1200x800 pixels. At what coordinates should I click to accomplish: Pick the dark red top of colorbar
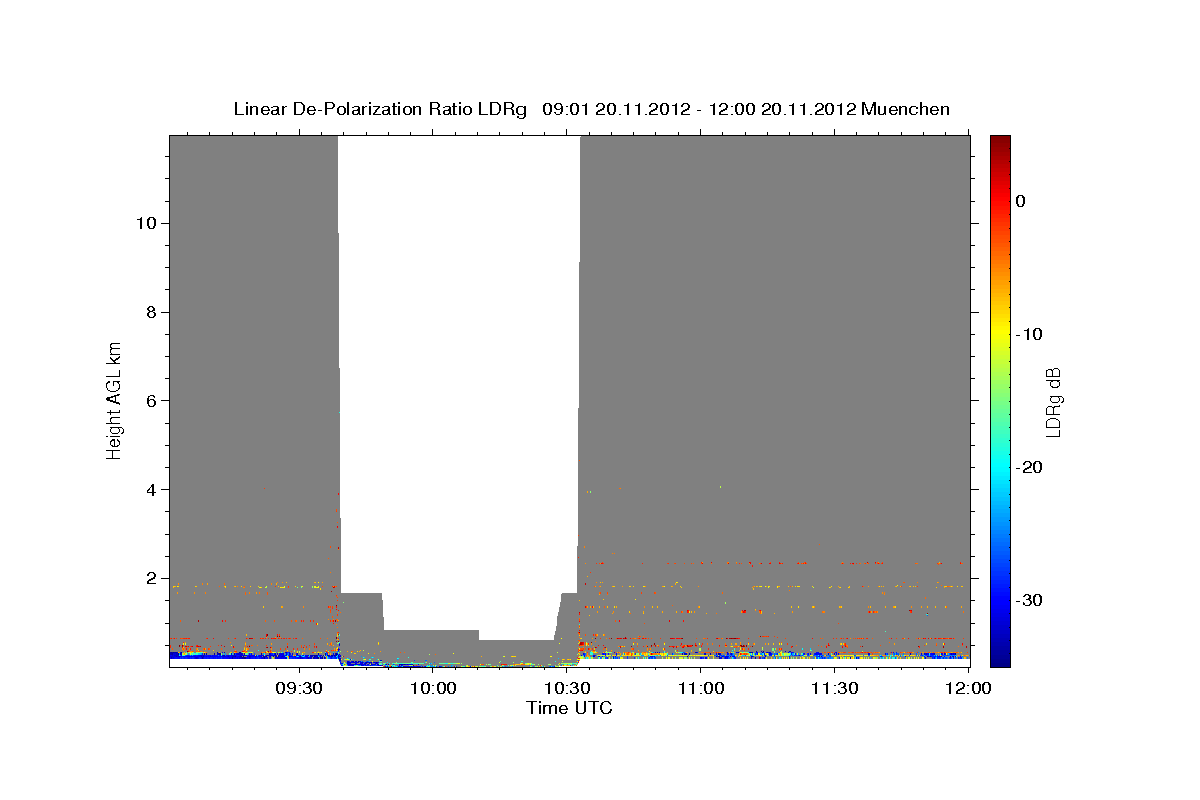(x=1000, y=142)
